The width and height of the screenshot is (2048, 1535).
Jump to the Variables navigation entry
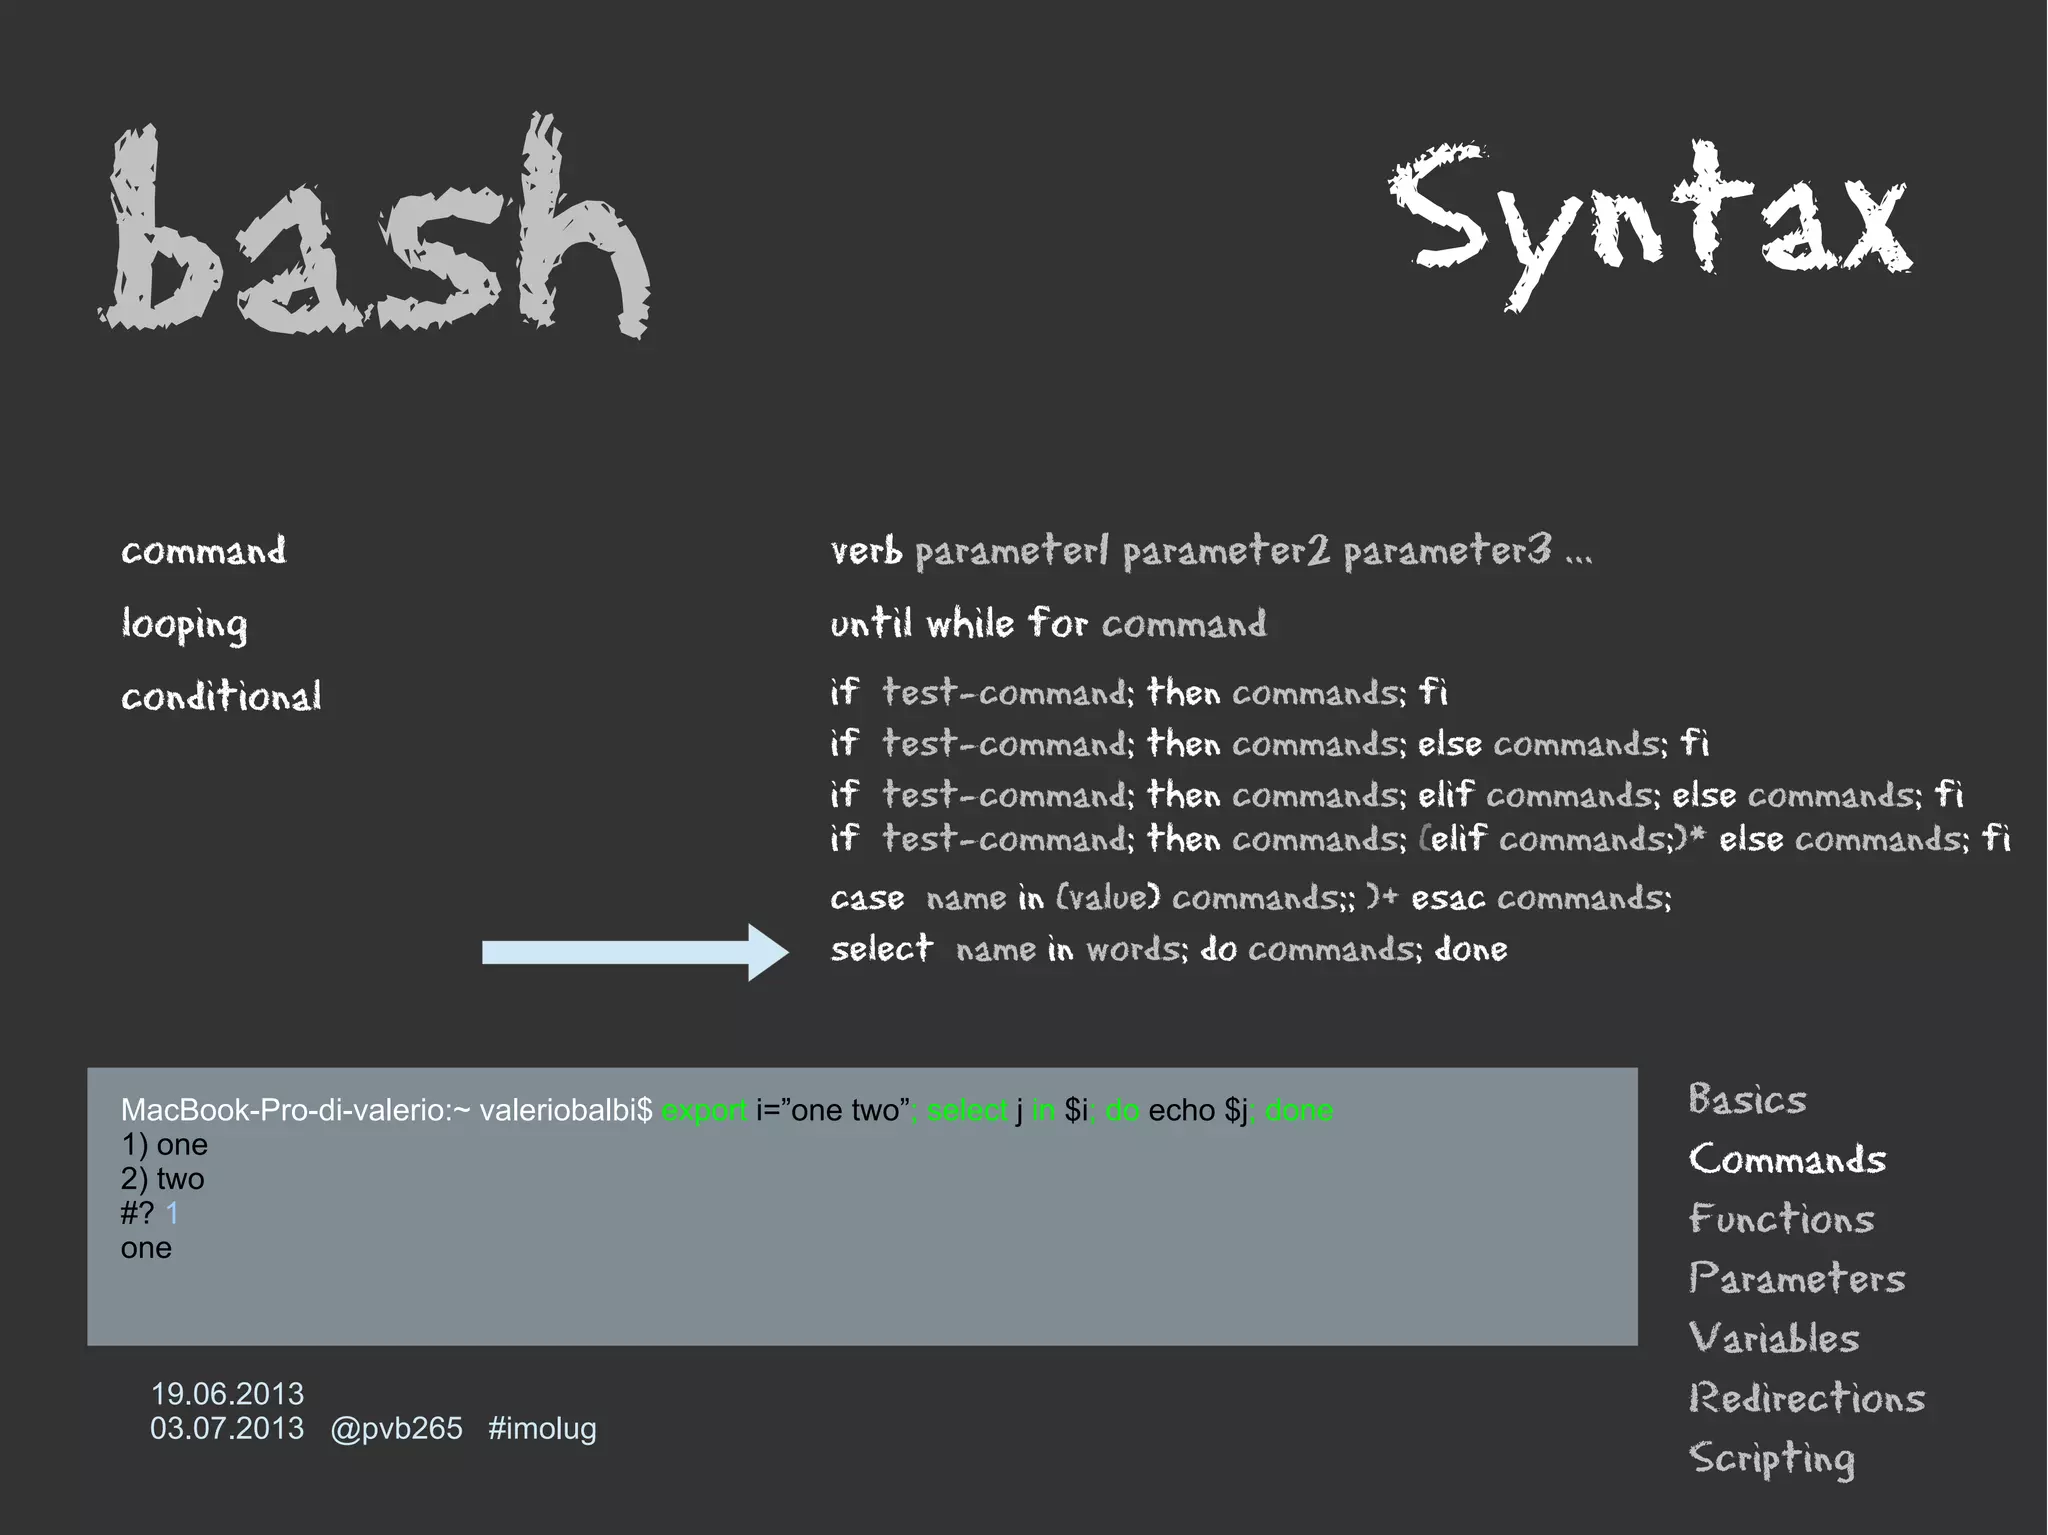(x=1774, y=1338)
